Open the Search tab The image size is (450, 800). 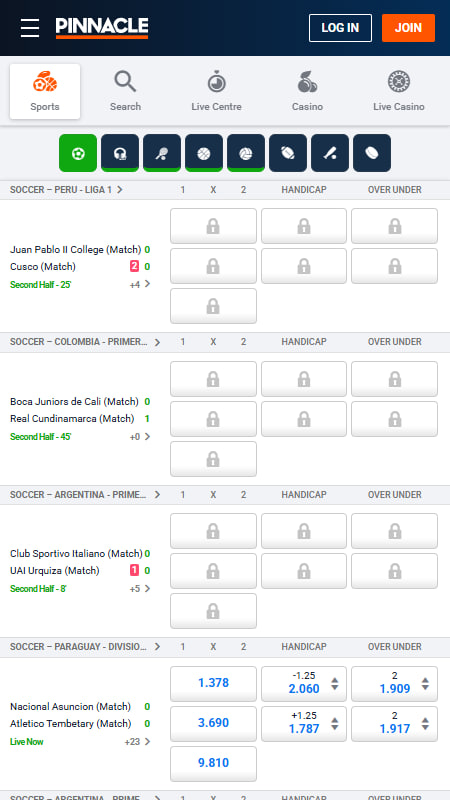click(x=126, y=91)
